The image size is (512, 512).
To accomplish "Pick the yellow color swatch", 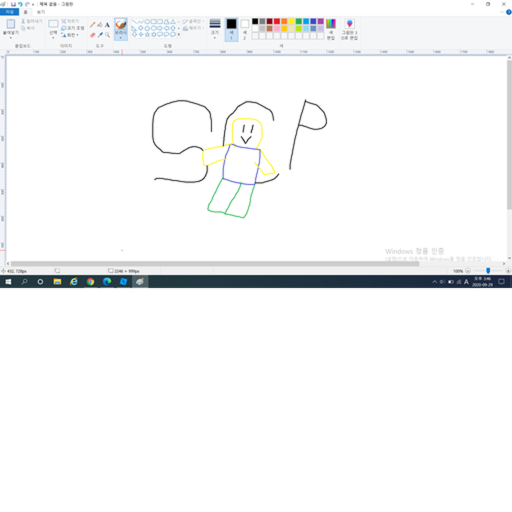I will (x=291, y=21).
